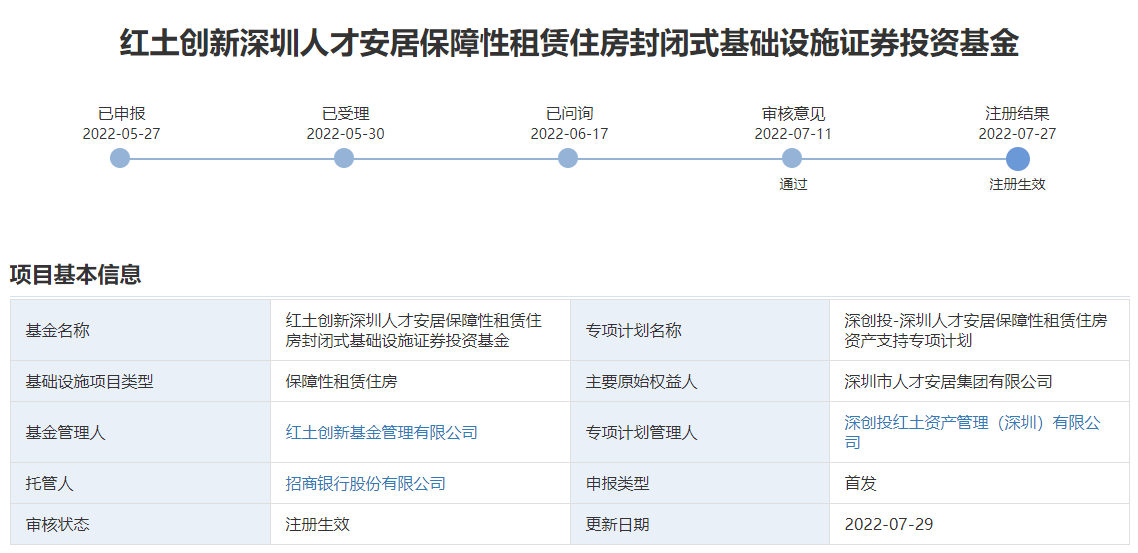Click the 专项计划名称 label cell
The image size is (1138, 553).
634,330
